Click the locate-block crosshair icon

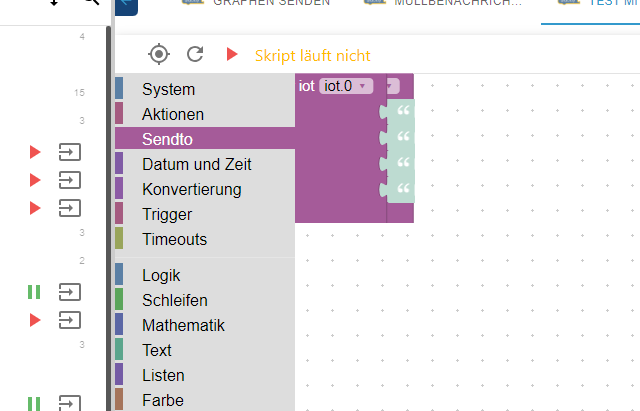159,54
